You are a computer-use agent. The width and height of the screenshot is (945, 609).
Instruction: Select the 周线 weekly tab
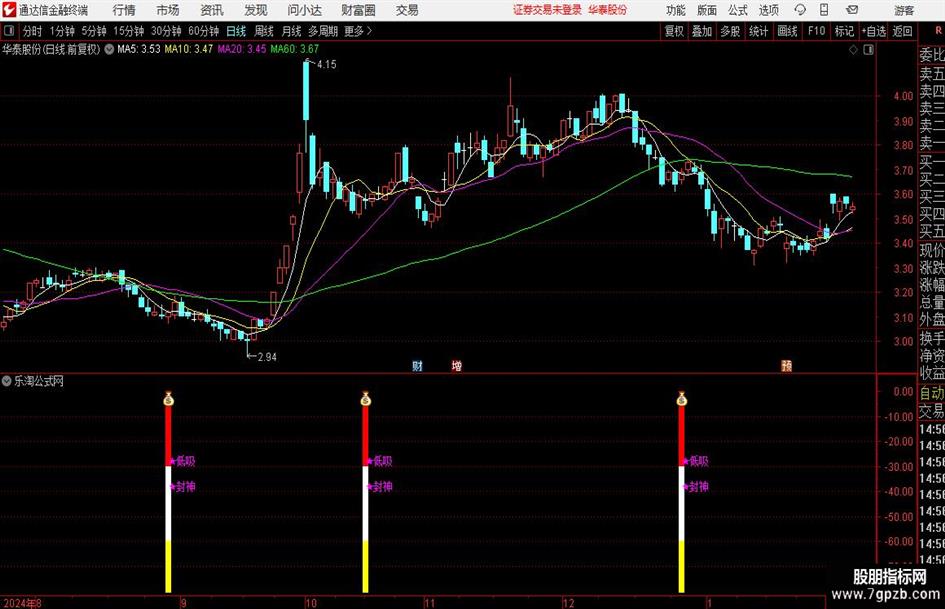(x=264, y=31)
